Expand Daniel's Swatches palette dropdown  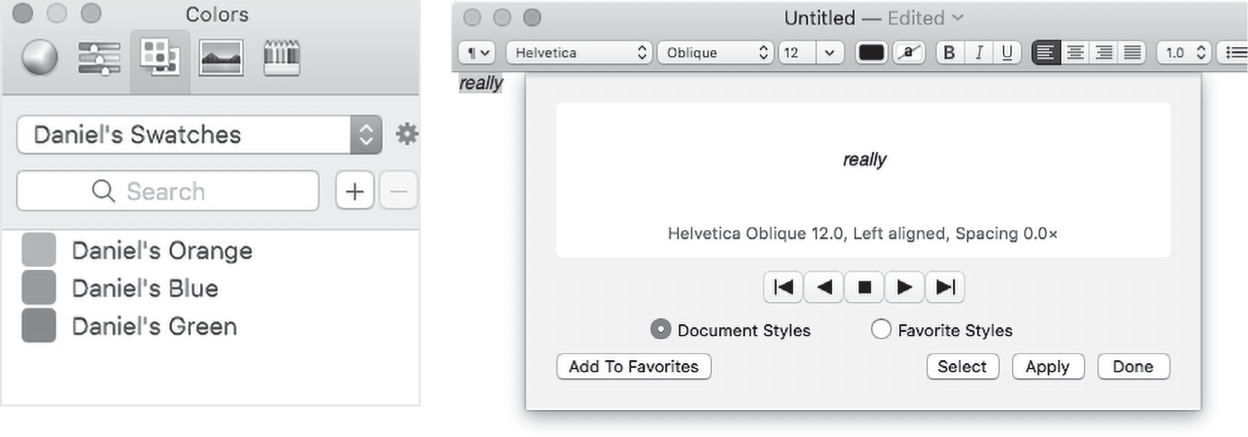click(199, 134)
